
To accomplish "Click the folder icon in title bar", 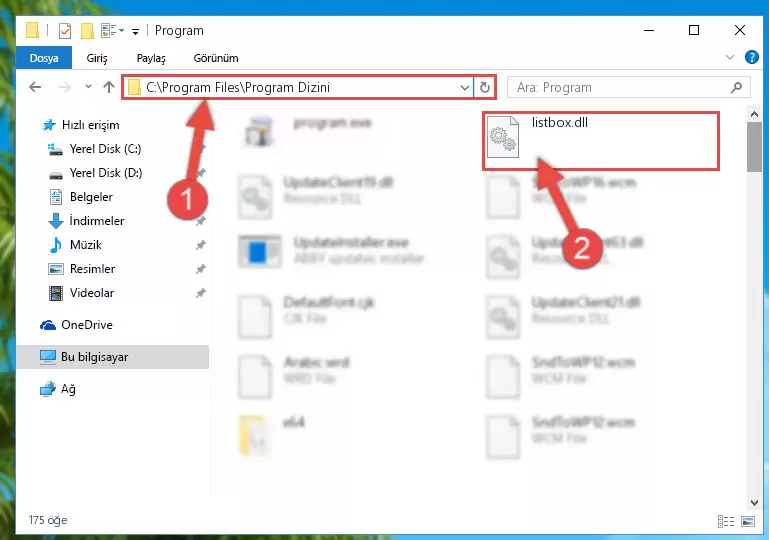I will 32,30.
